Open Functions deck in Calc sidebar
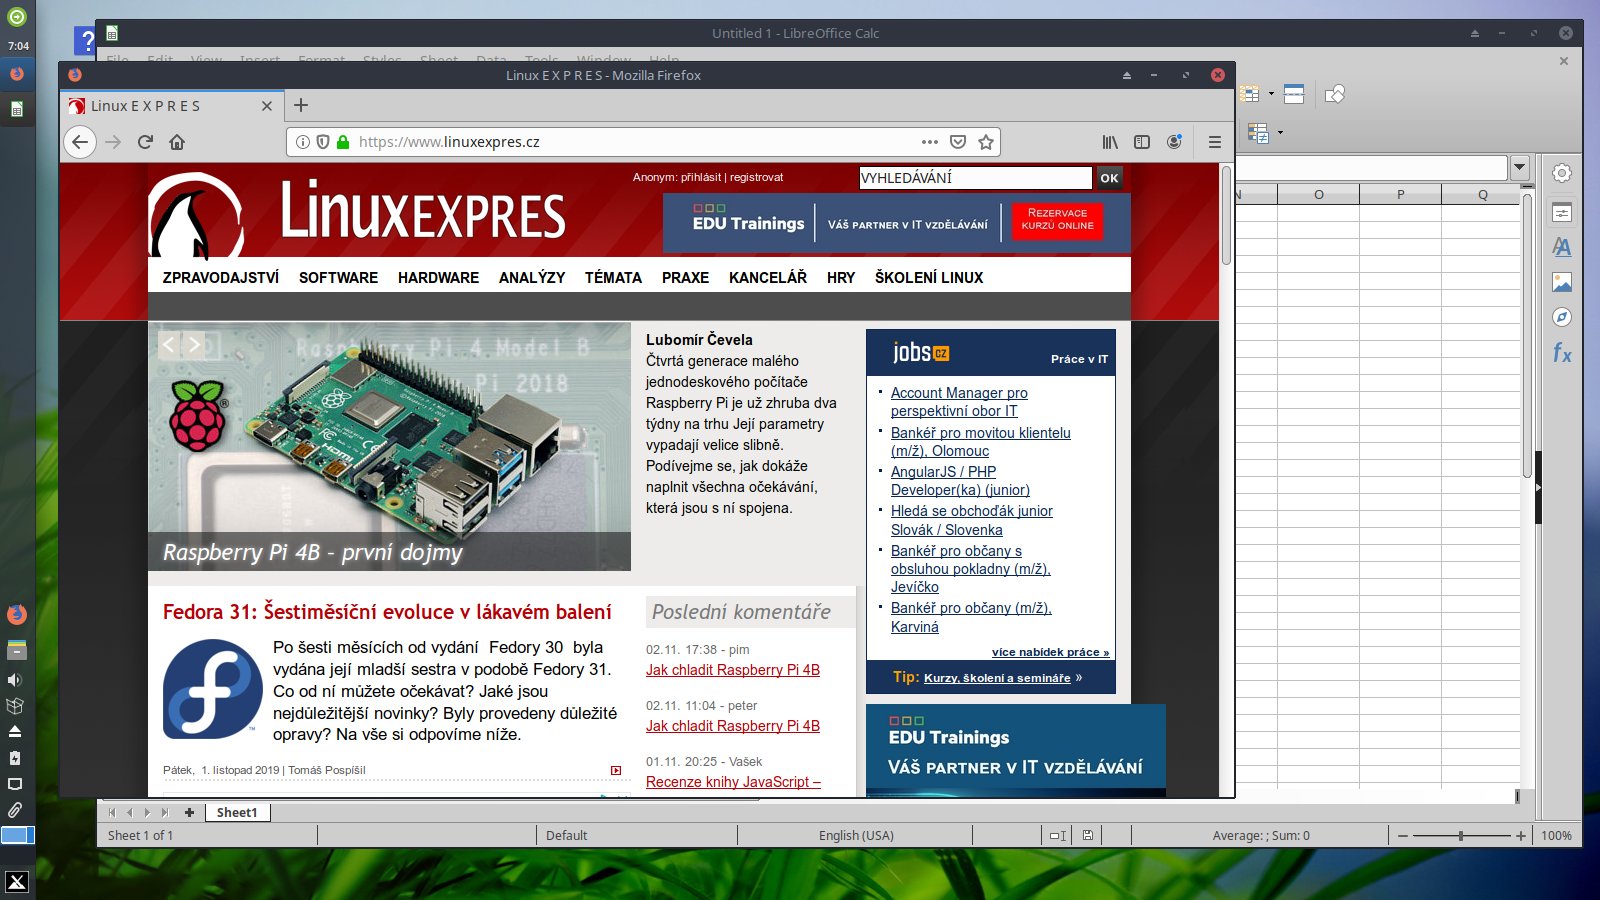 click(1562, 353)
